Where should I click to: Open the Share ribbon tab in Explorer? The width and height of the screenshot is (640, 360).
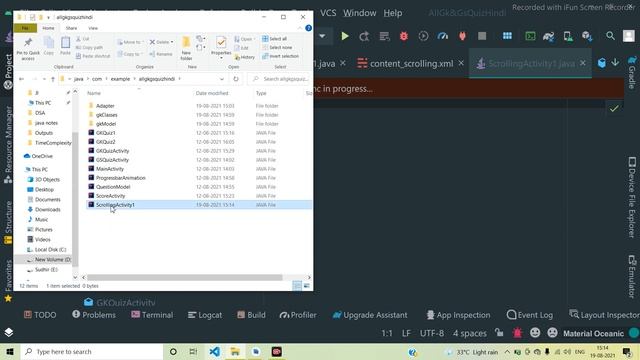click(x=71, y=28)
